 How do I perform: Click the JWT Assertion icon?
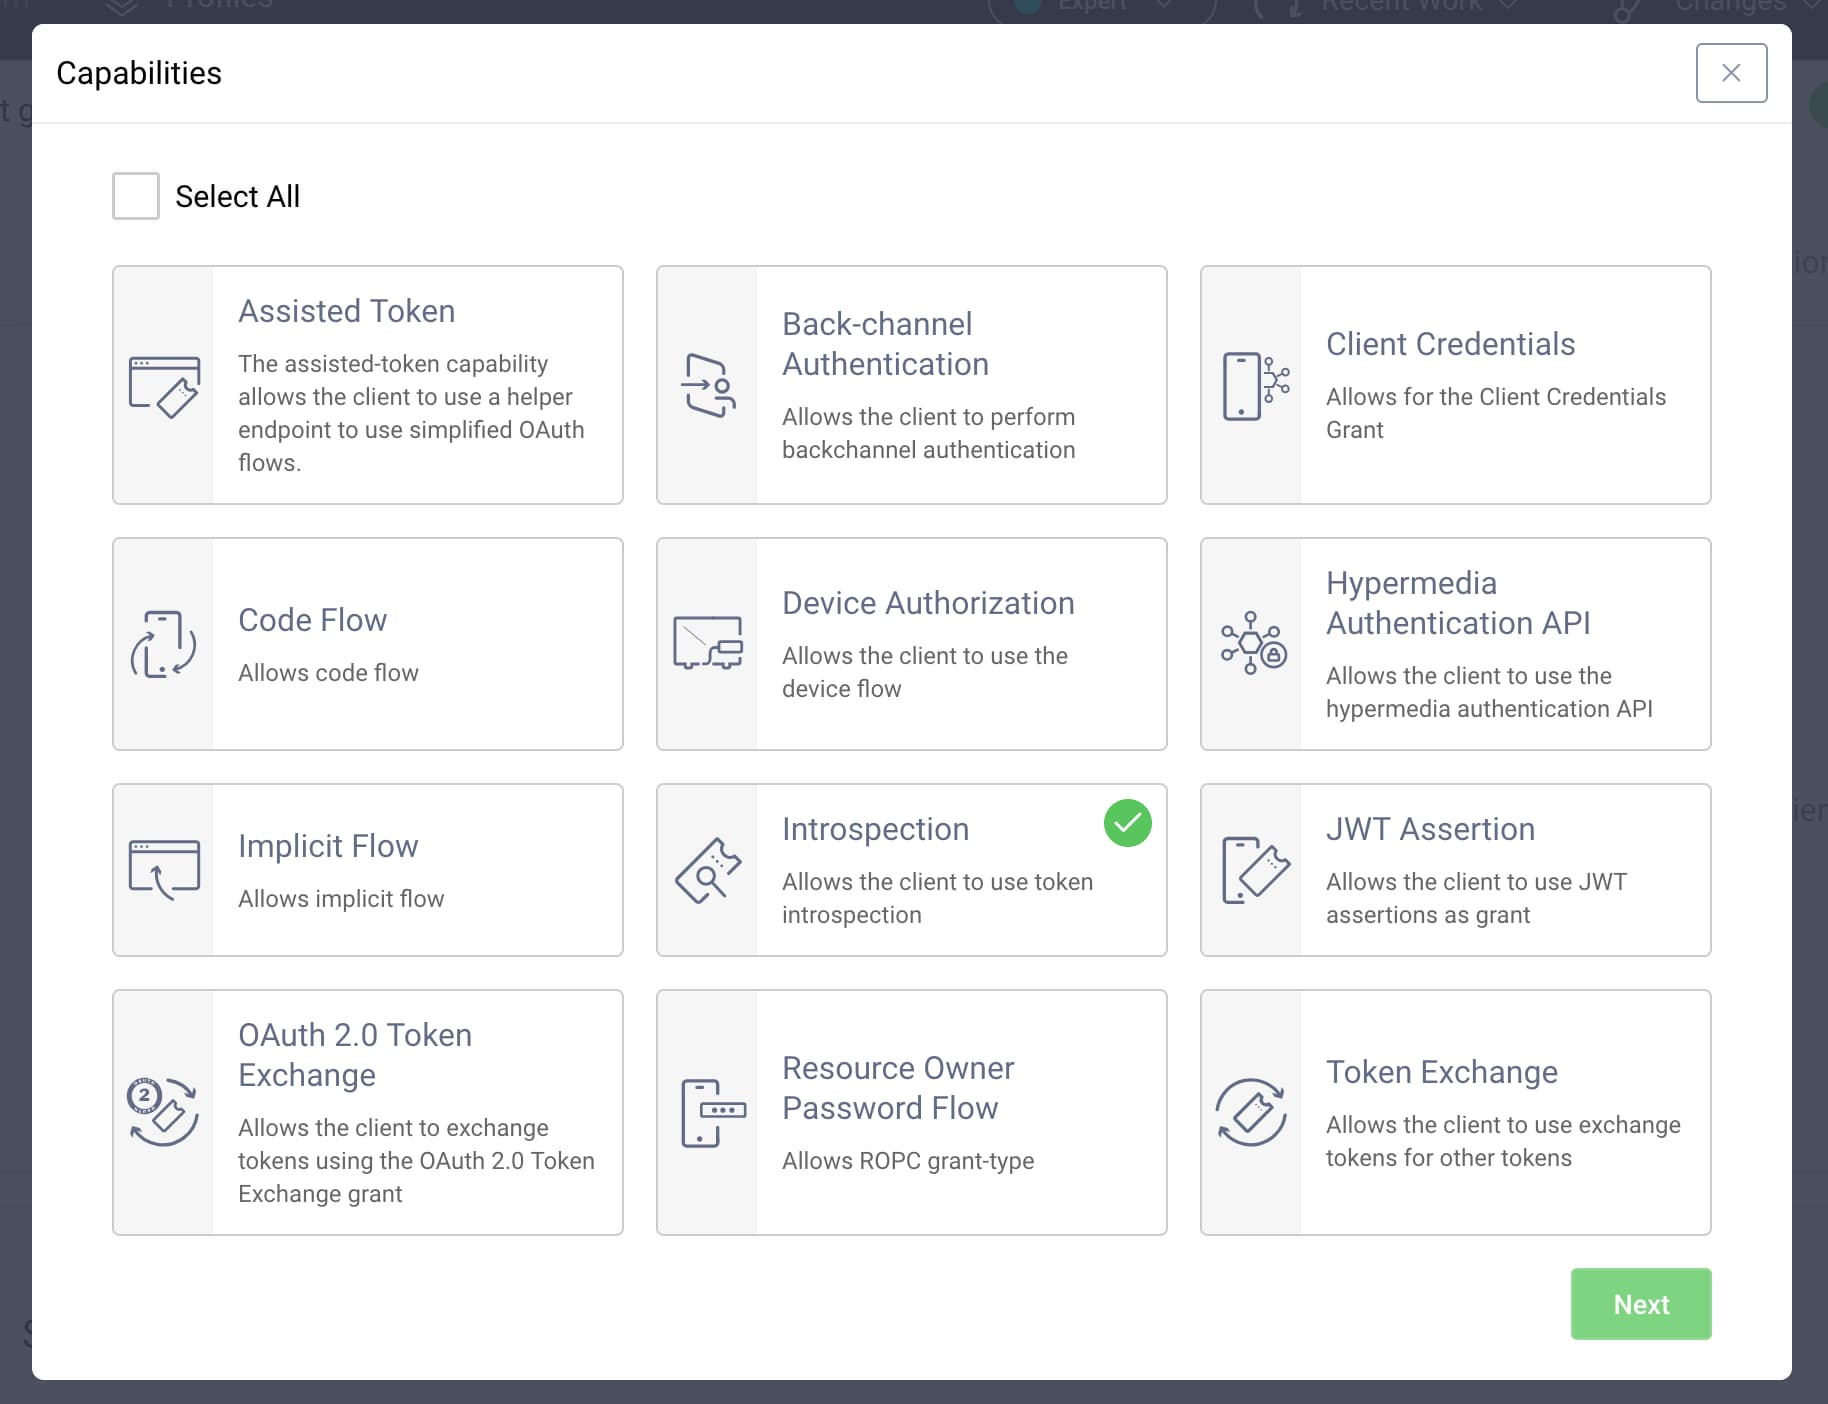[1253, 870]
